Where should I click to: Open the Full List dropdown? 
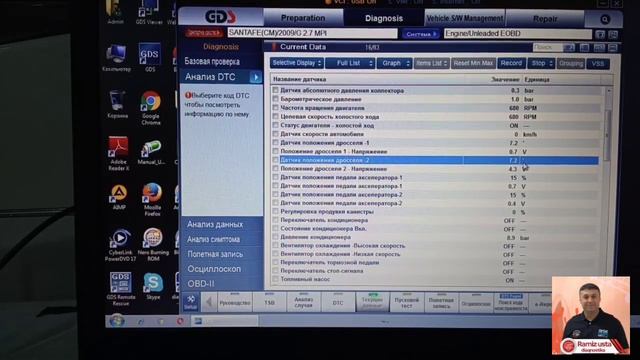pyautogui.click(x=350, y=63)
